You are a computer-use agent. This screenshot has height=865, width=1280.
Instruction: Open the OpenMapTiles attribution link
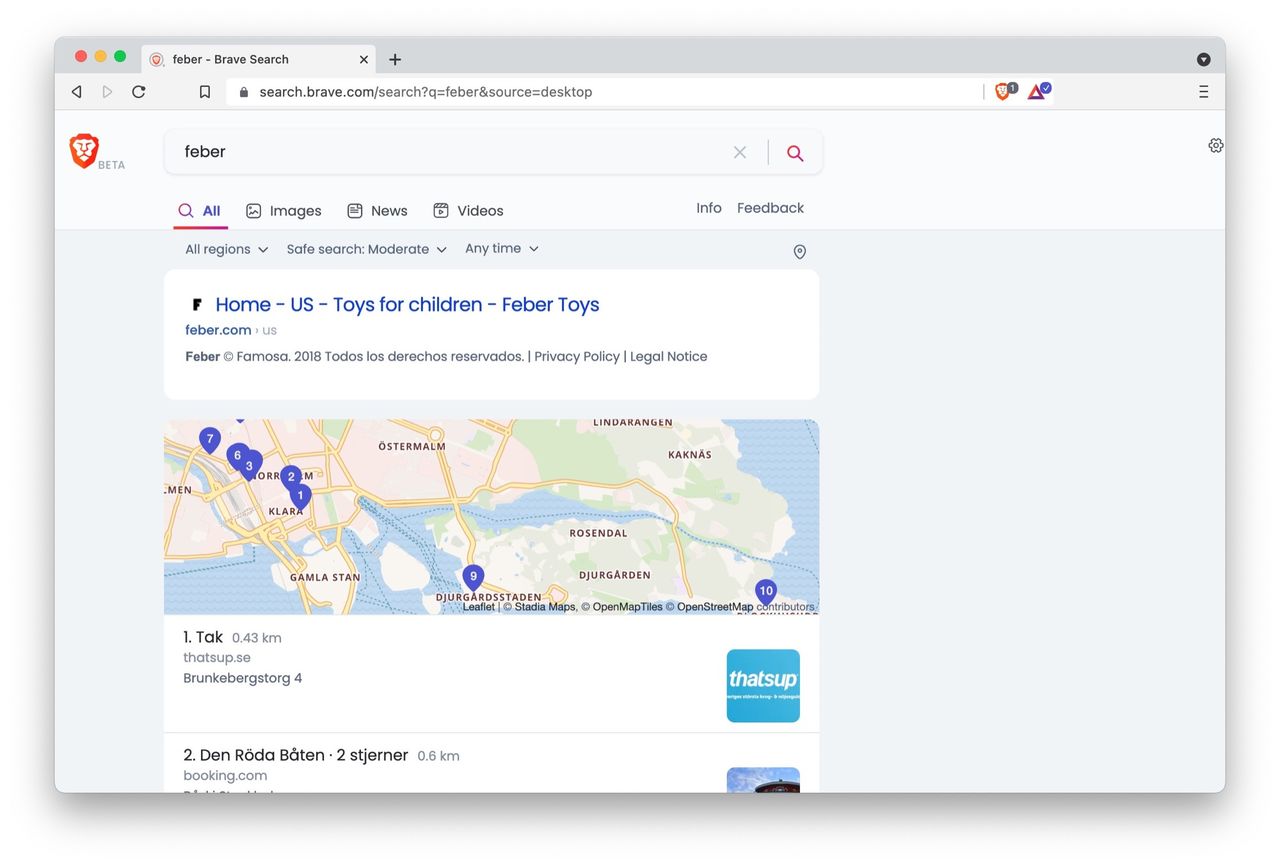pyautogui.click(x=628, y=607)
